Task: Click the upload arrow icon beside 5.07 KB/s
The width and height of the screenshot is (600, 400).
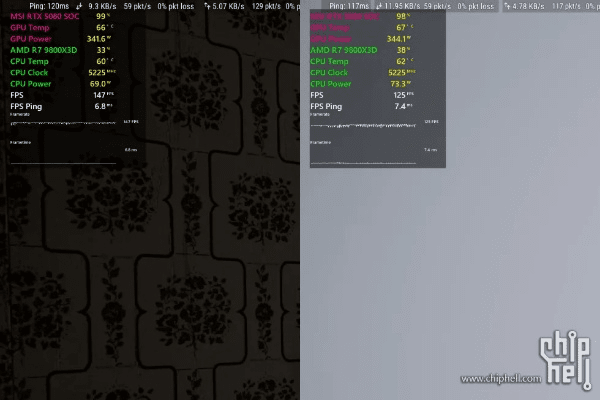Action: pyautogui.click(x=207, y=6)
